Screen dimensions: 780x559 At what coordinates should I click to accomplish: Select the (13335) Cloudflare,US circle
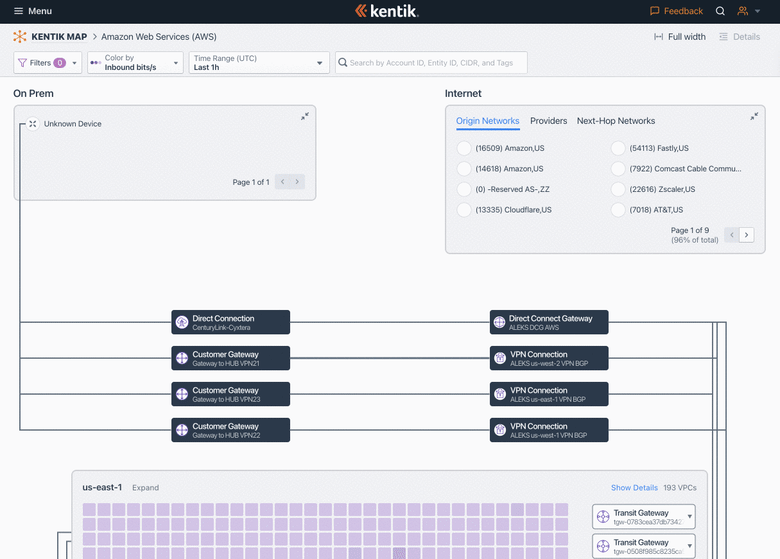(464, 210)
